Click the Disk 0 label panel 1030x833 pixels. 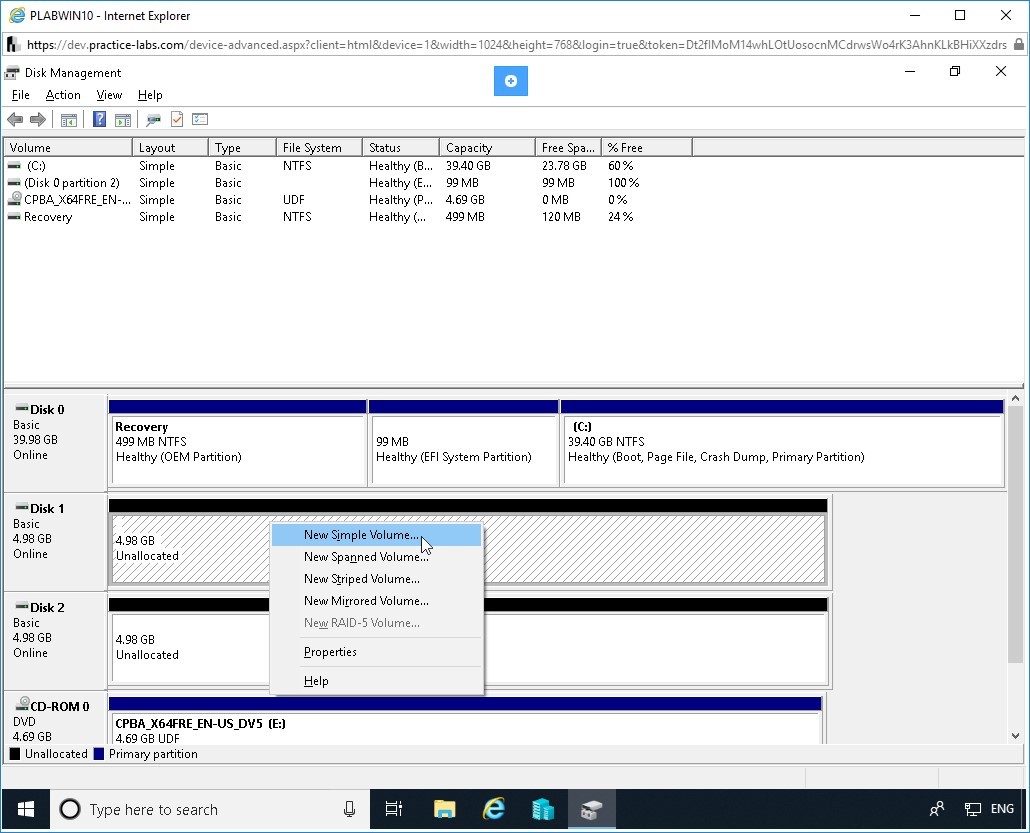coord(55,442)
